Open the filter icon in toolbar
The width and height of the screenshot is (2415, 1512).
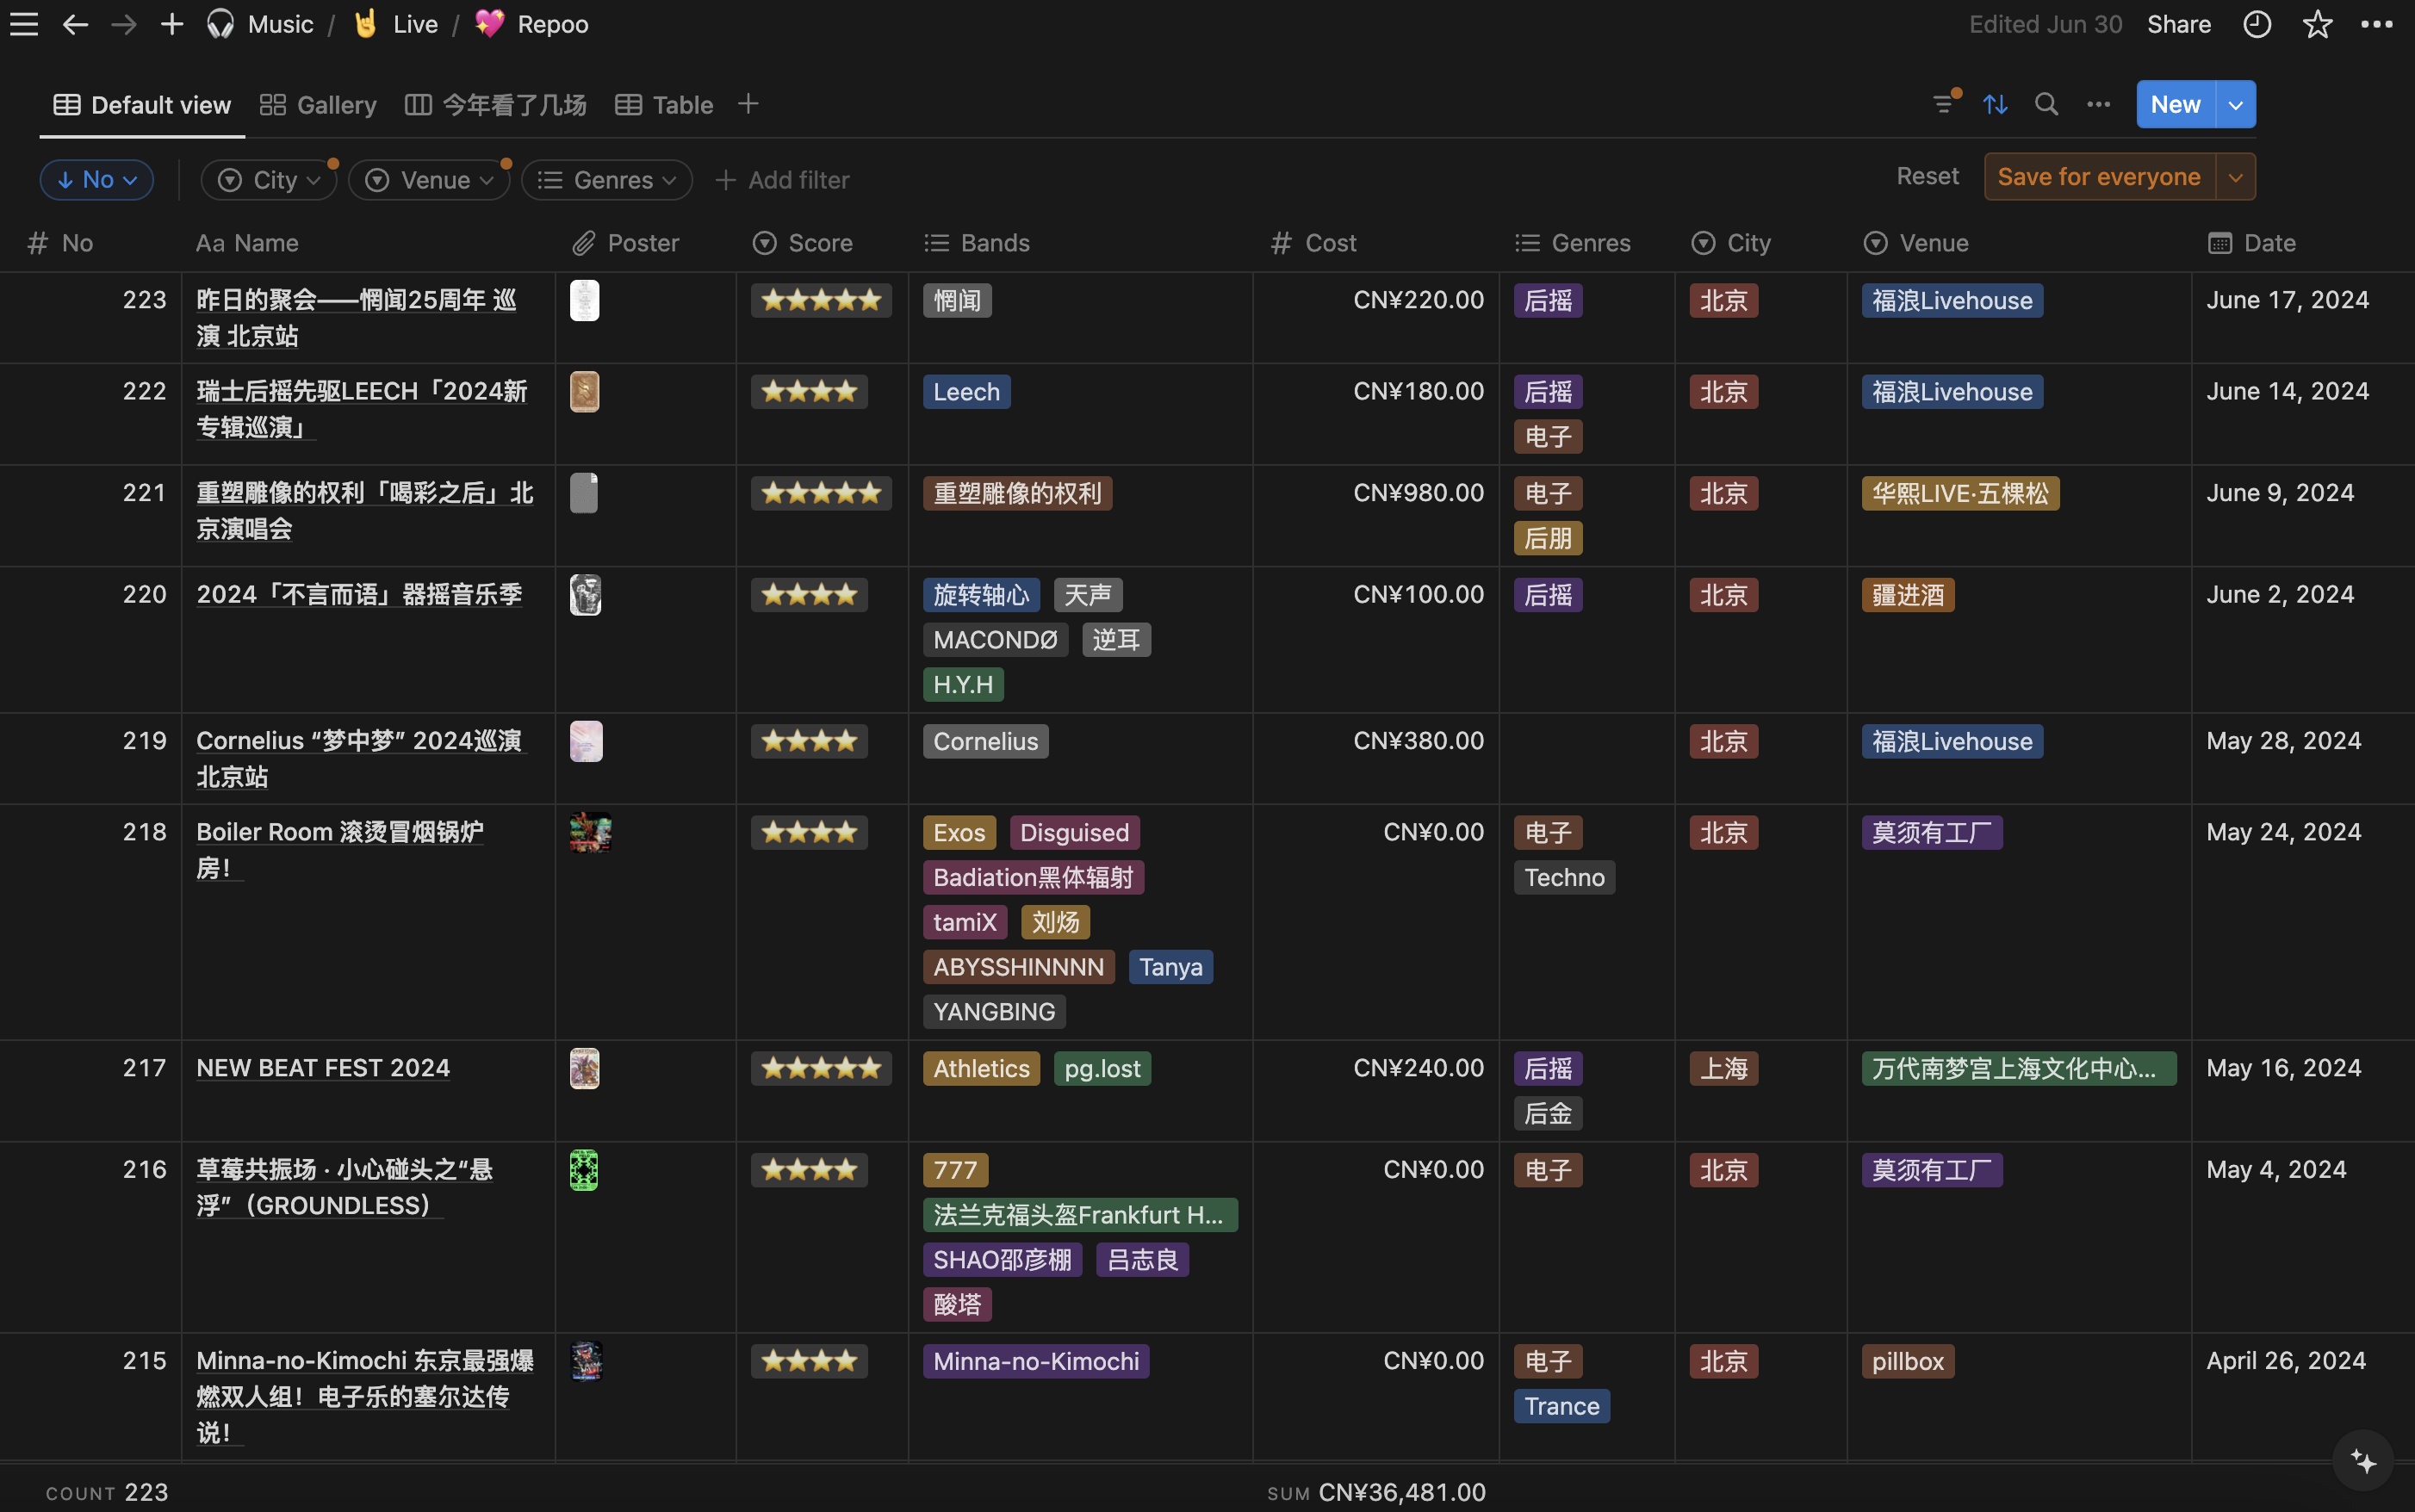pos(1943,104)
